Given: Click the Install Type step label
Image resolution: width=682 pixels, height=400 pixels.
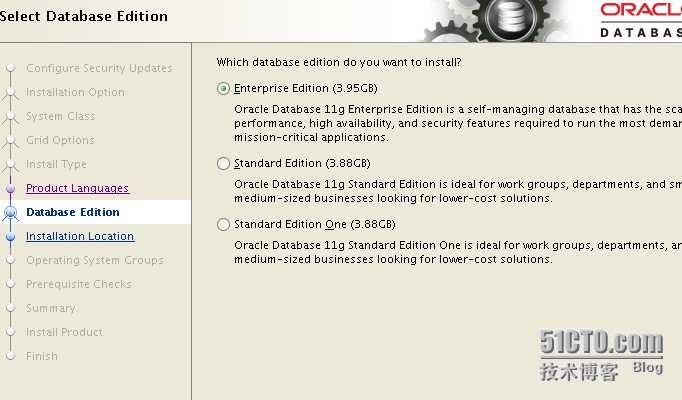Looking at the screenshot, I should 56,164.
